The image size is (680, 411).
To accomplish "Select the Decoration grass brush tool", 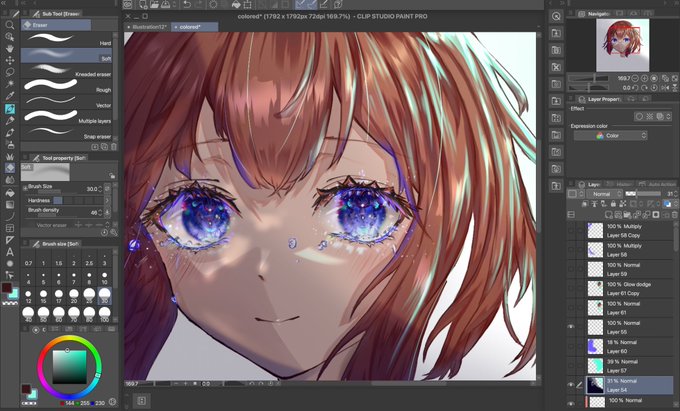I will [x=10, y=156].
